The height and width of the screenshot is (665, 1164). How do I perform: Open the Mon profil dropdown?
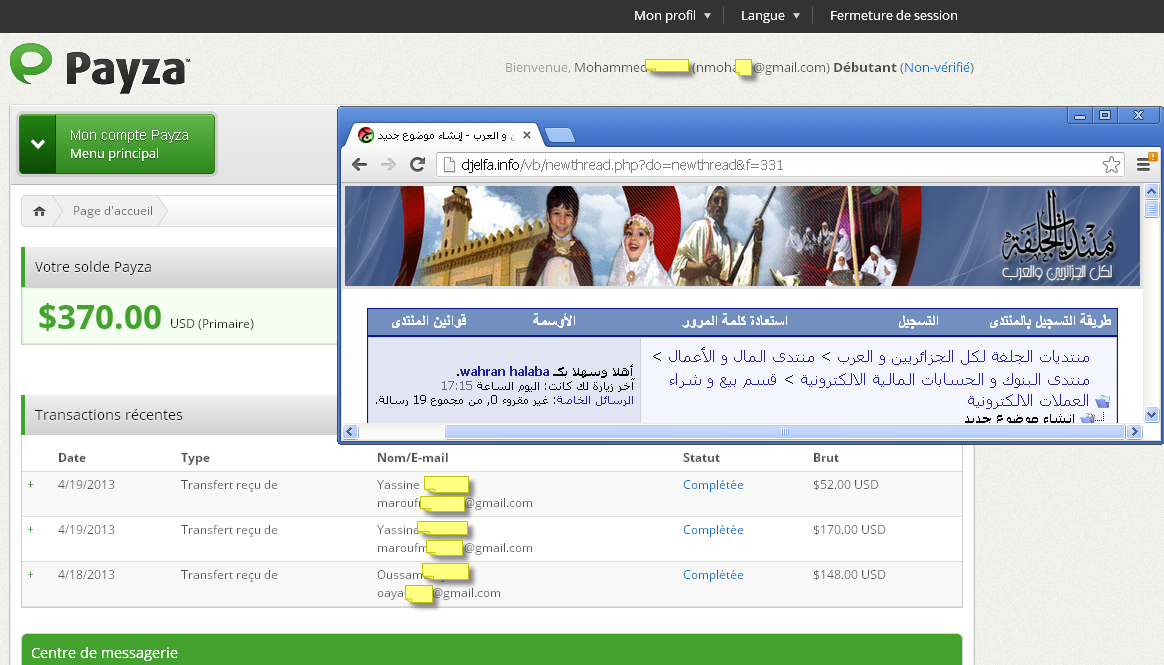[x=672, y=16]
